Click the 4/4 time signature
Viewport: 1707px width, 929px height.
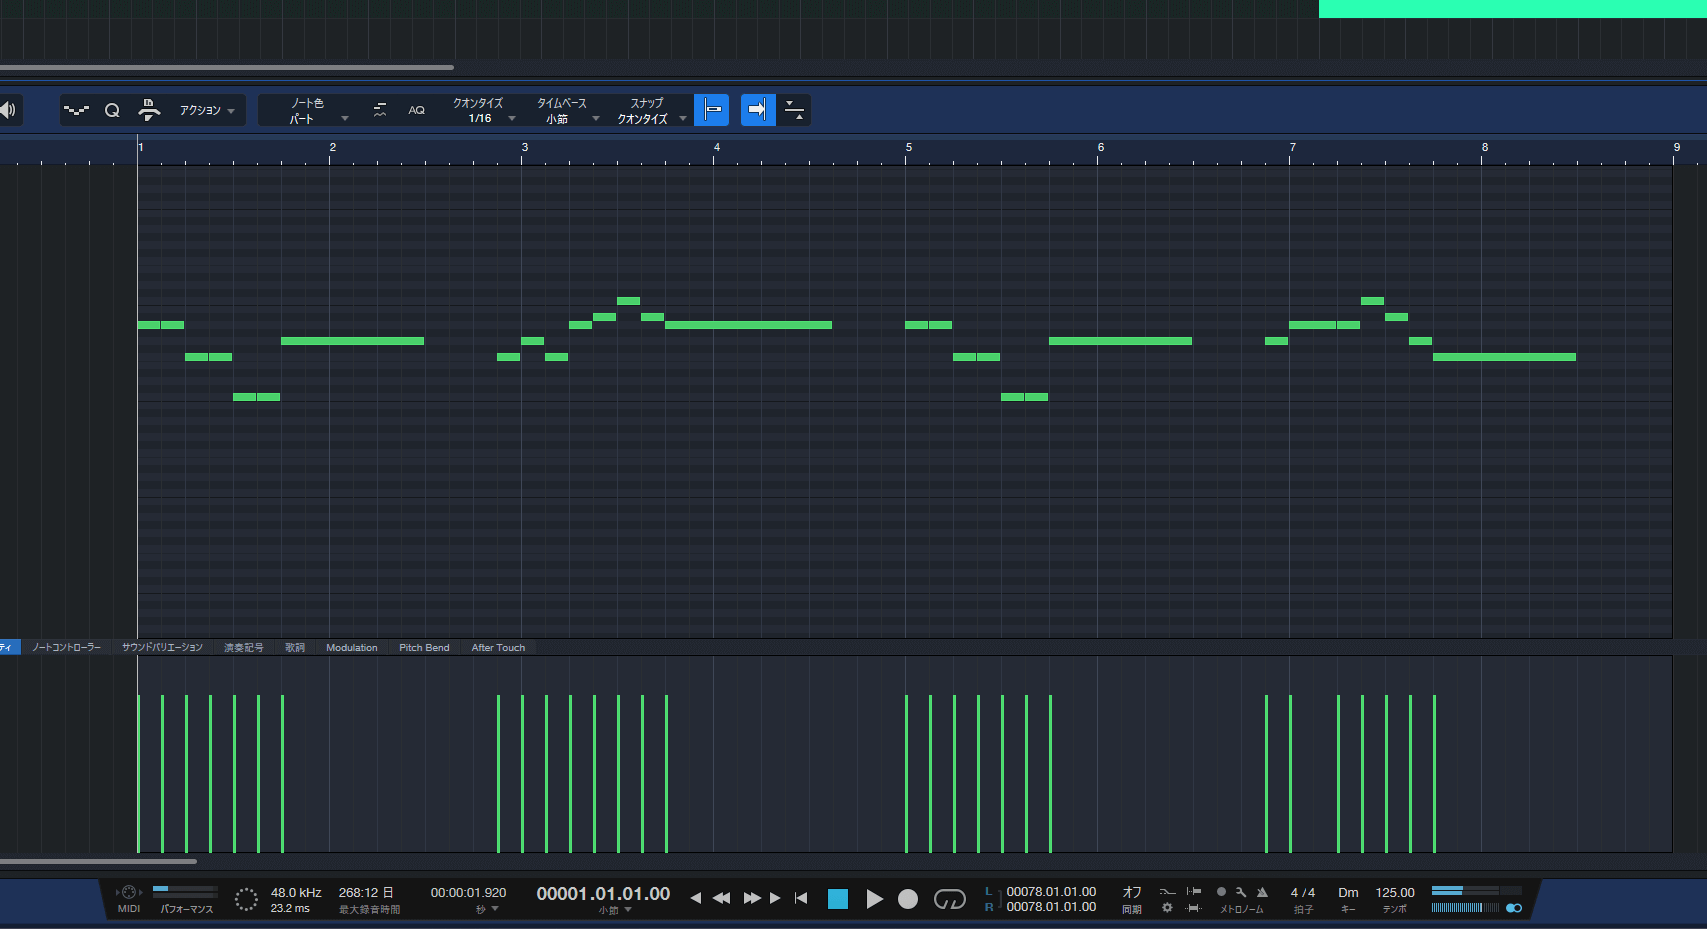pyautogui.click(x=1303, y=893)
